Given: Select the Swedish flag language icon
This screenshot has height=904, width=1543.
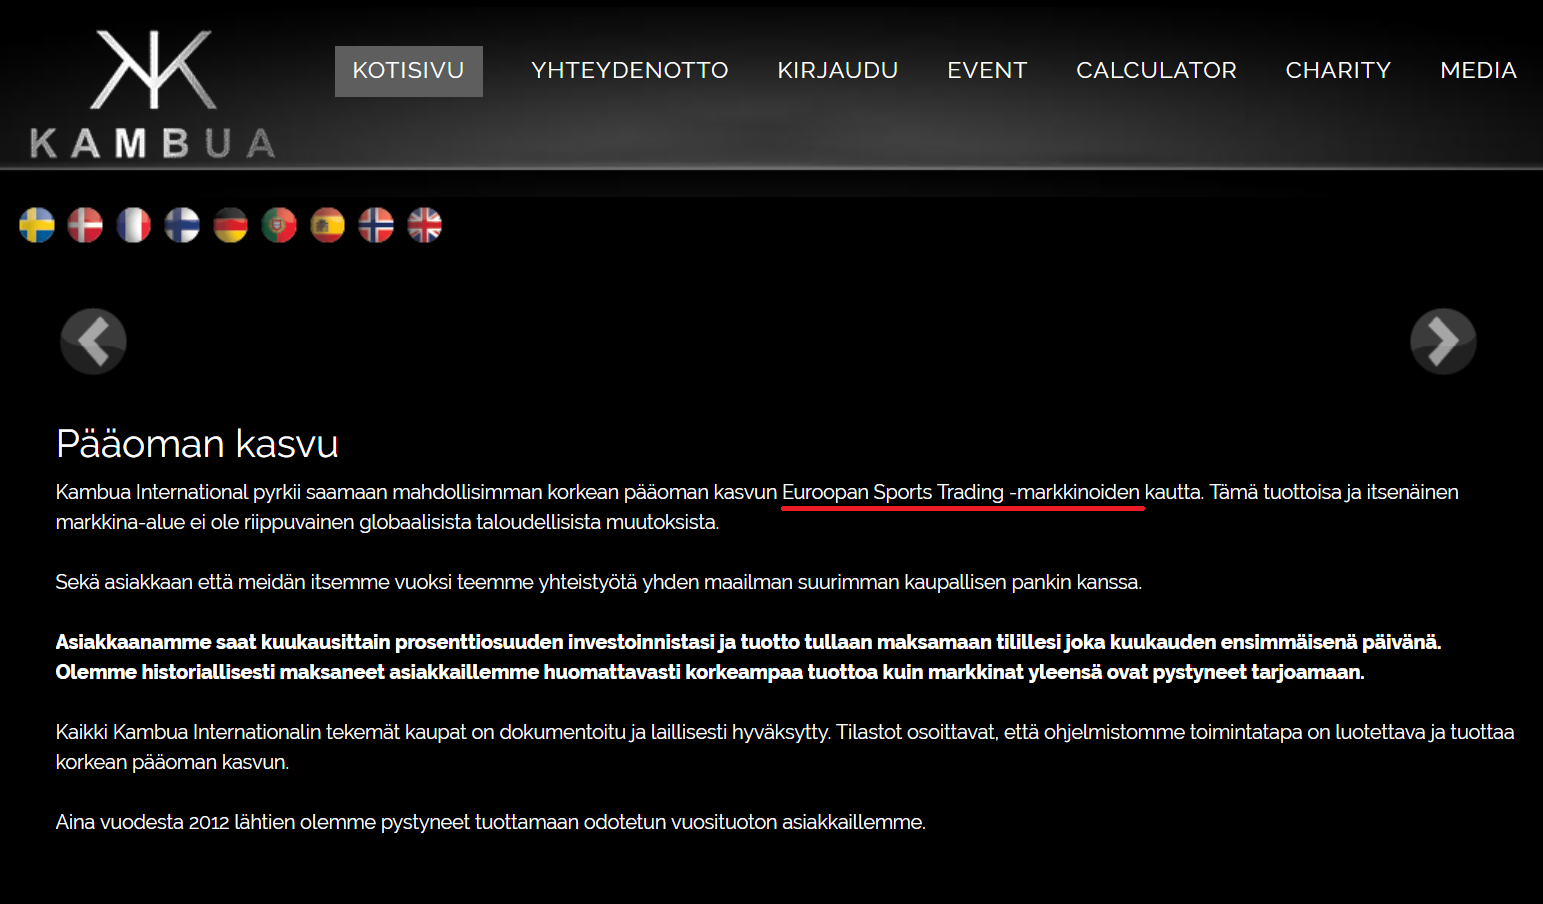Looking at the screenshot, I should tap(37, 225).
